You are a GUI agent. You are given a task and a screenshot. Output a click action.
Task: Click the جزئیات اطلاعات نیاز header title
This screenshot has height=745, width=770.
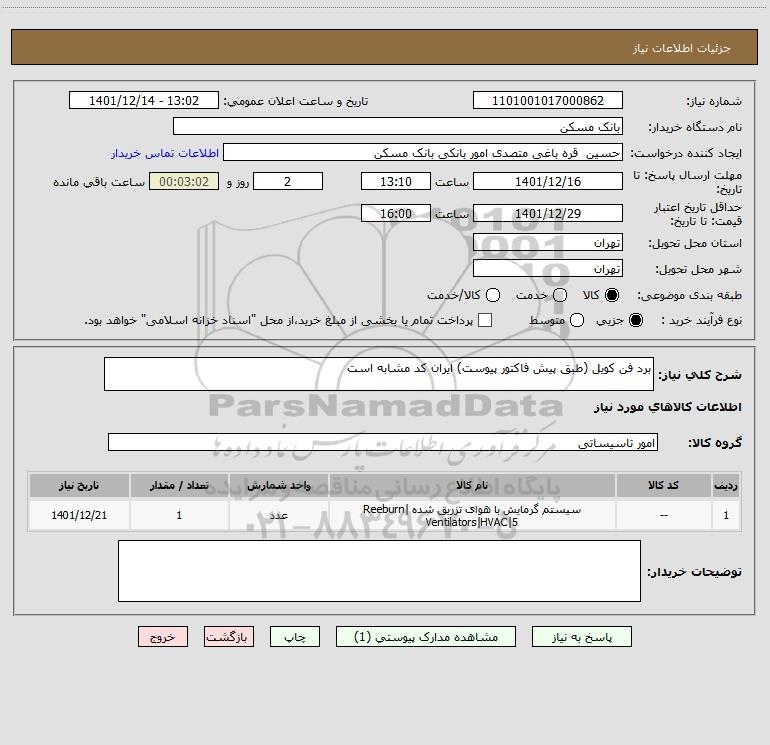point(681,48)
